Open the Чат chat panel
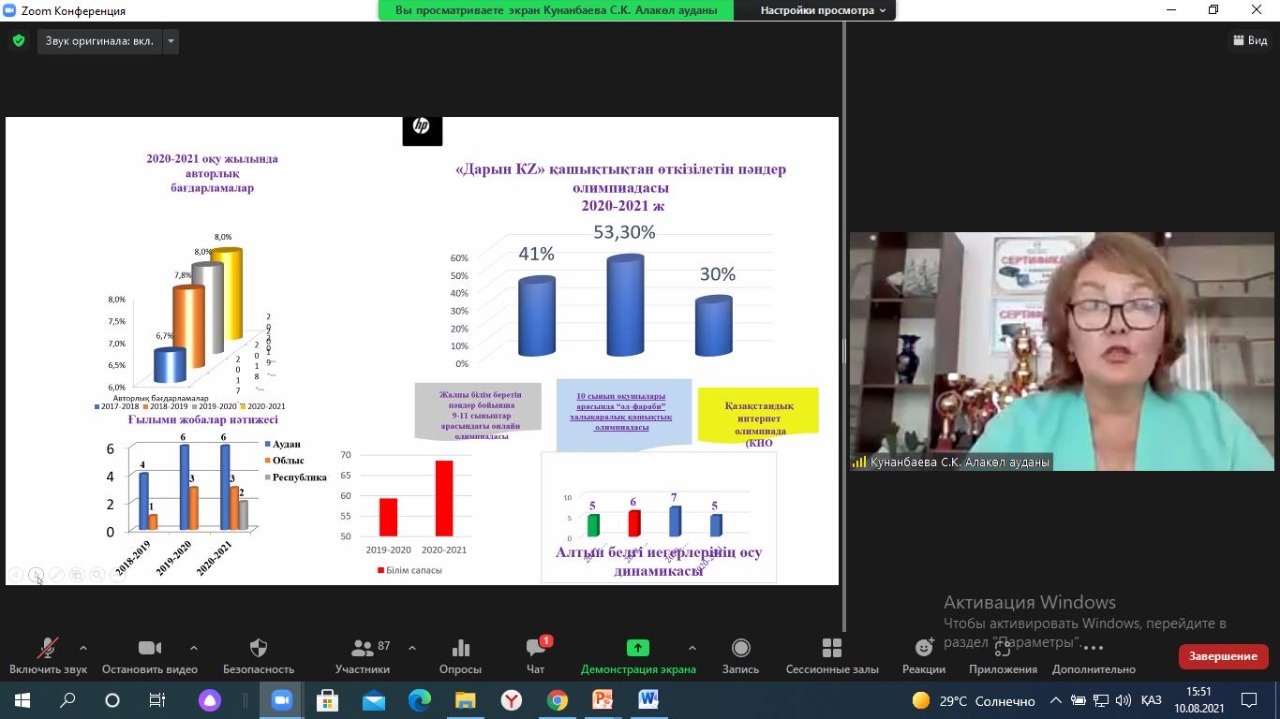 pyautogui.click(x=536, y=656)
